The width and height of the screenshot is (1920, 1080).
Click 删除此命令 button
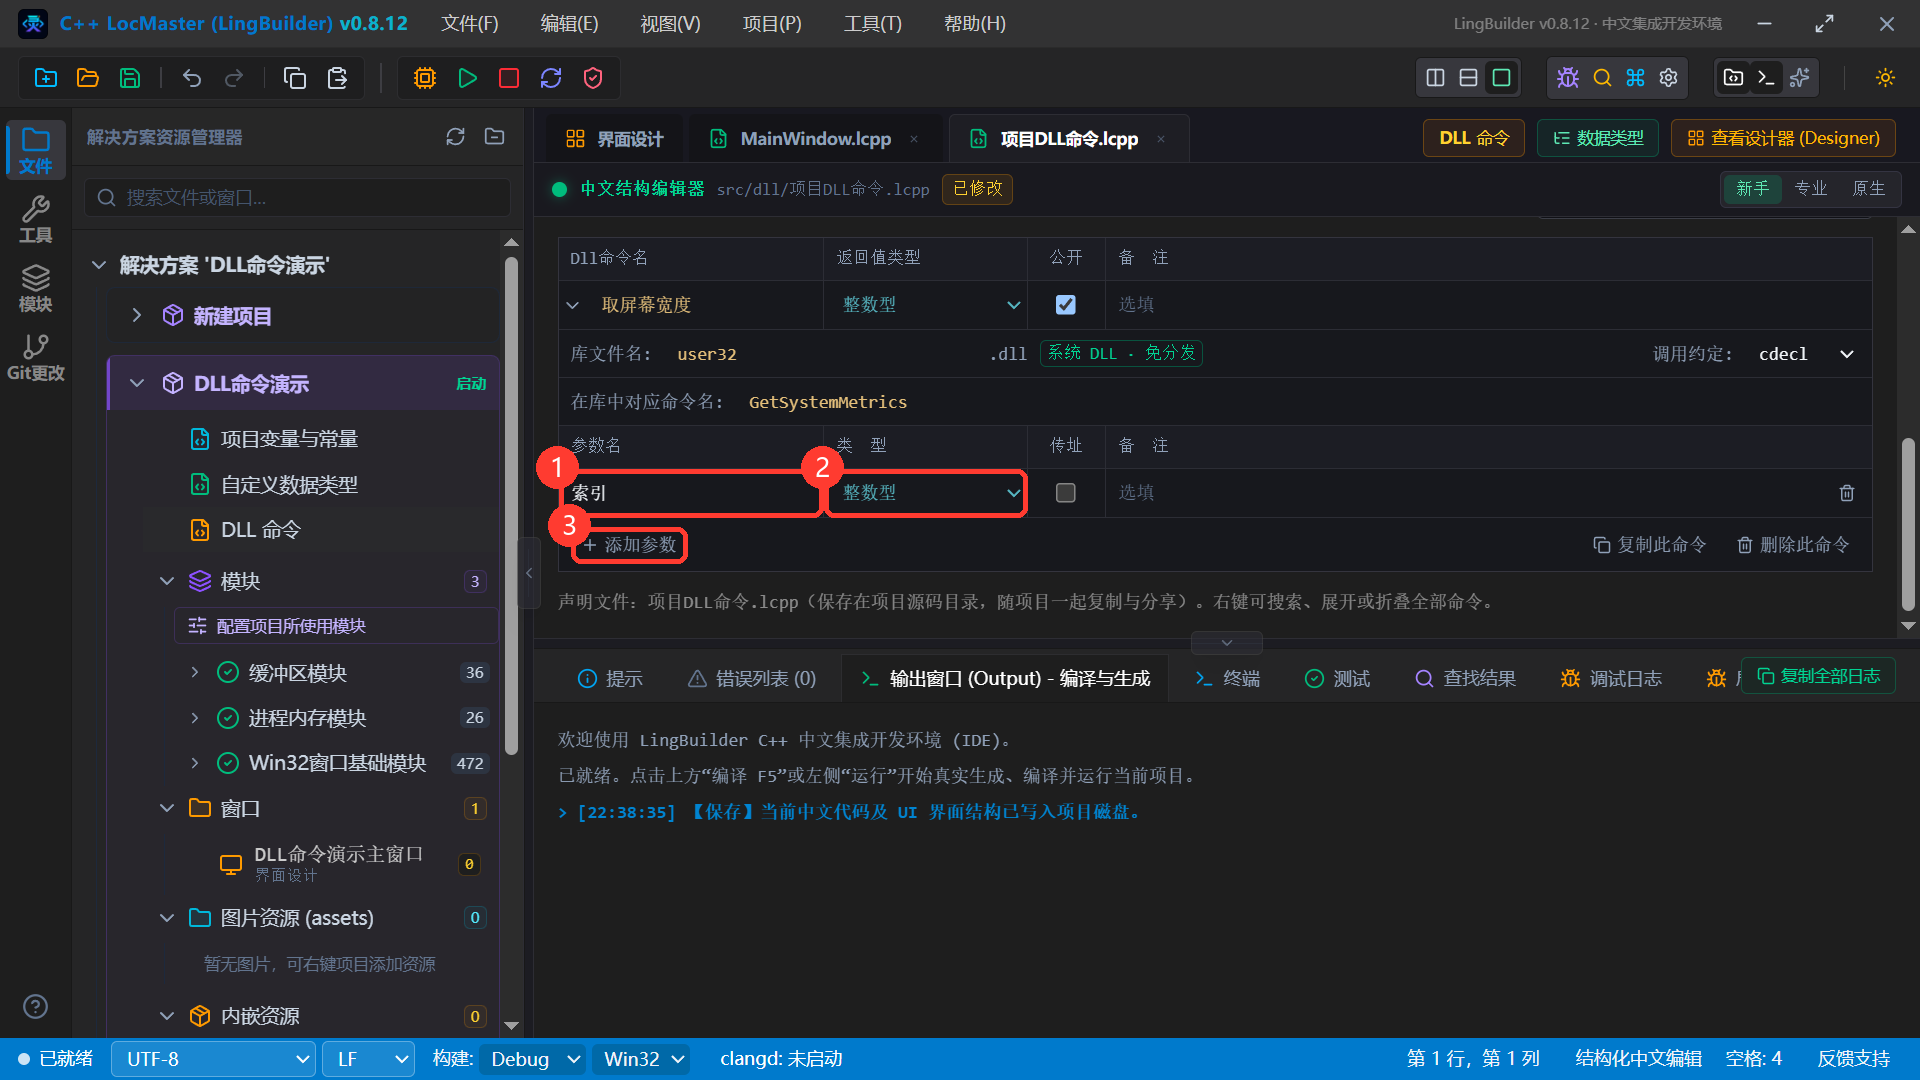(1793, 545)
